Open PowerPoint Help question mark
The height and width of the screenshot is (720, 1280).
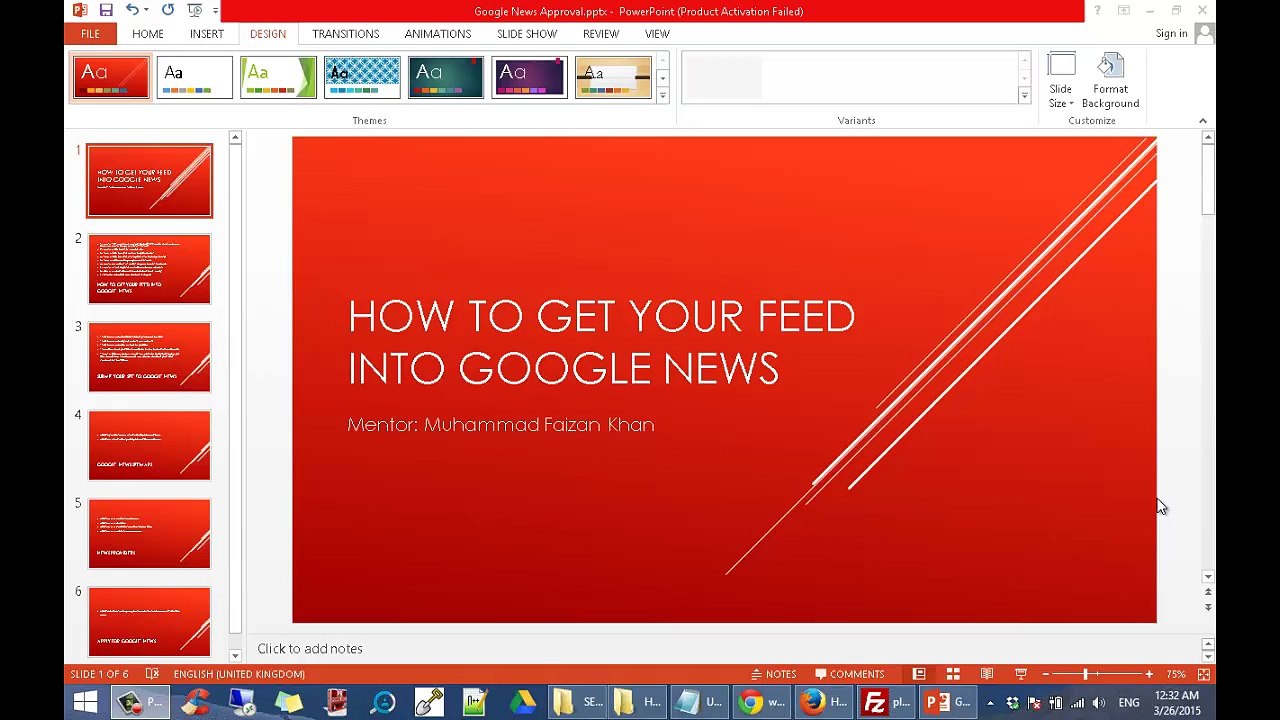(1097, 11)
